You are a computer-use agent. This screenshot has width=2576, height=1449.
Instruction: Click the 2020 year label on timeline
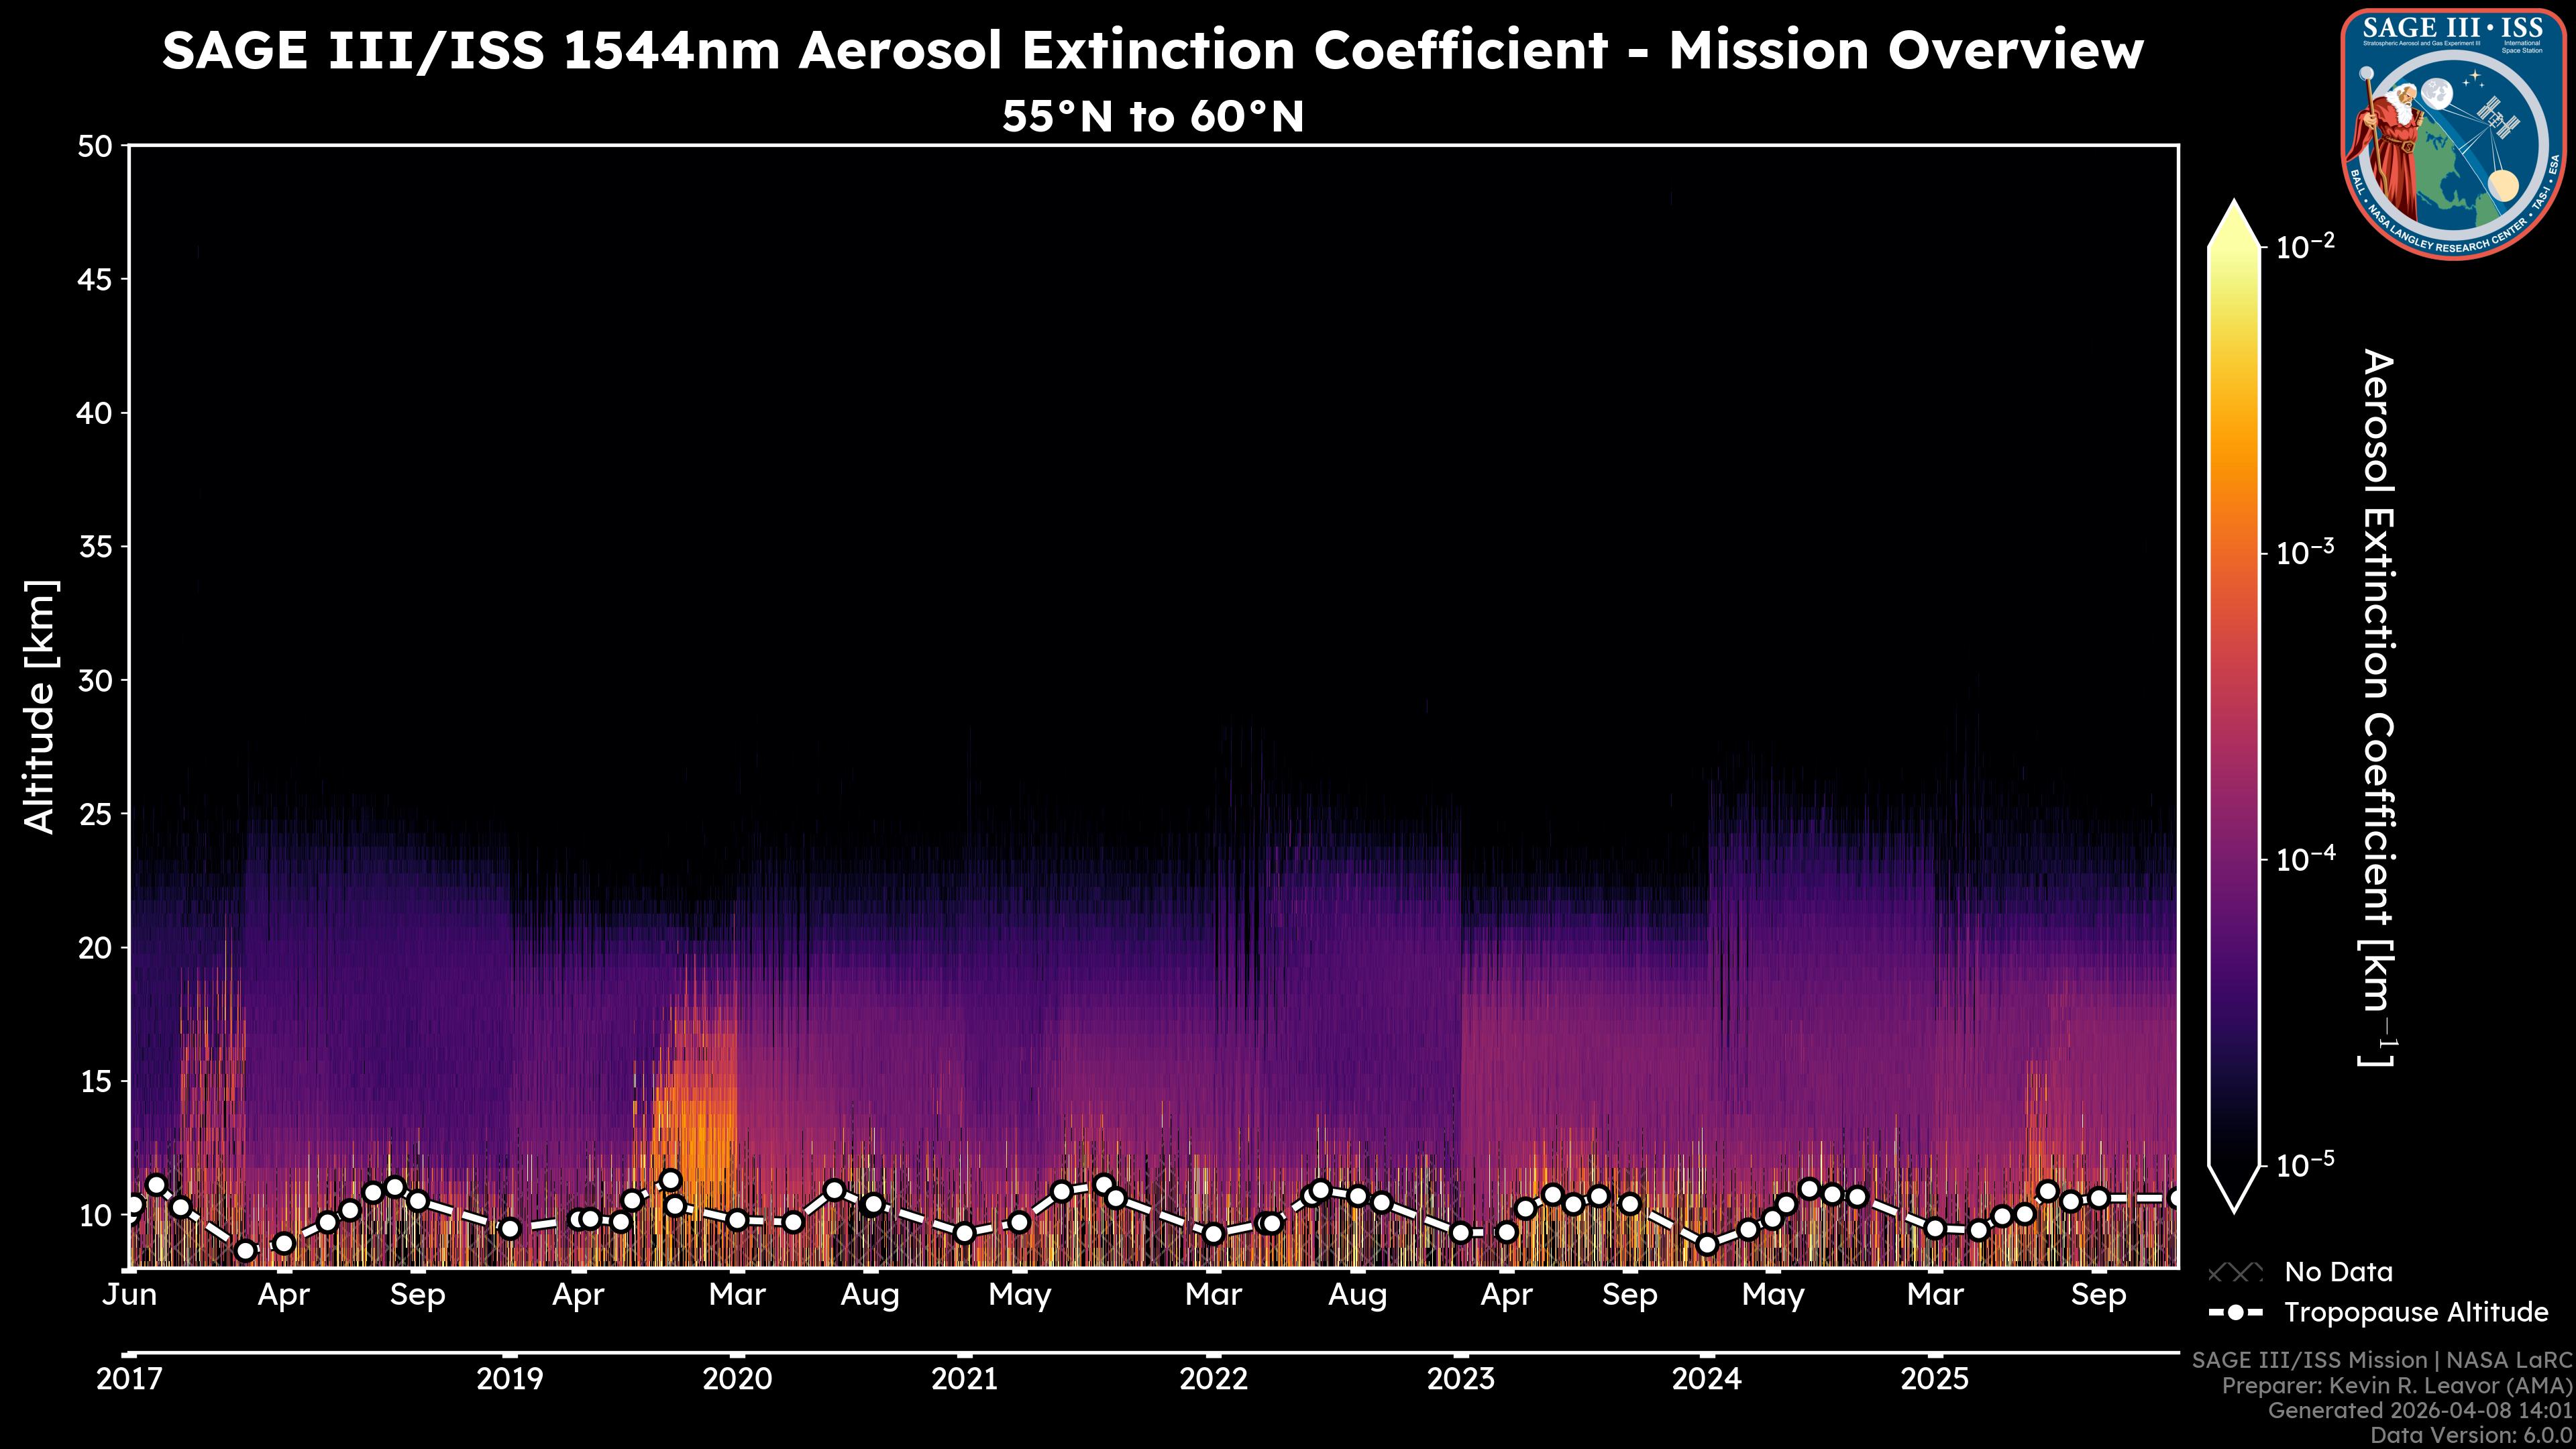(737, 1379)
